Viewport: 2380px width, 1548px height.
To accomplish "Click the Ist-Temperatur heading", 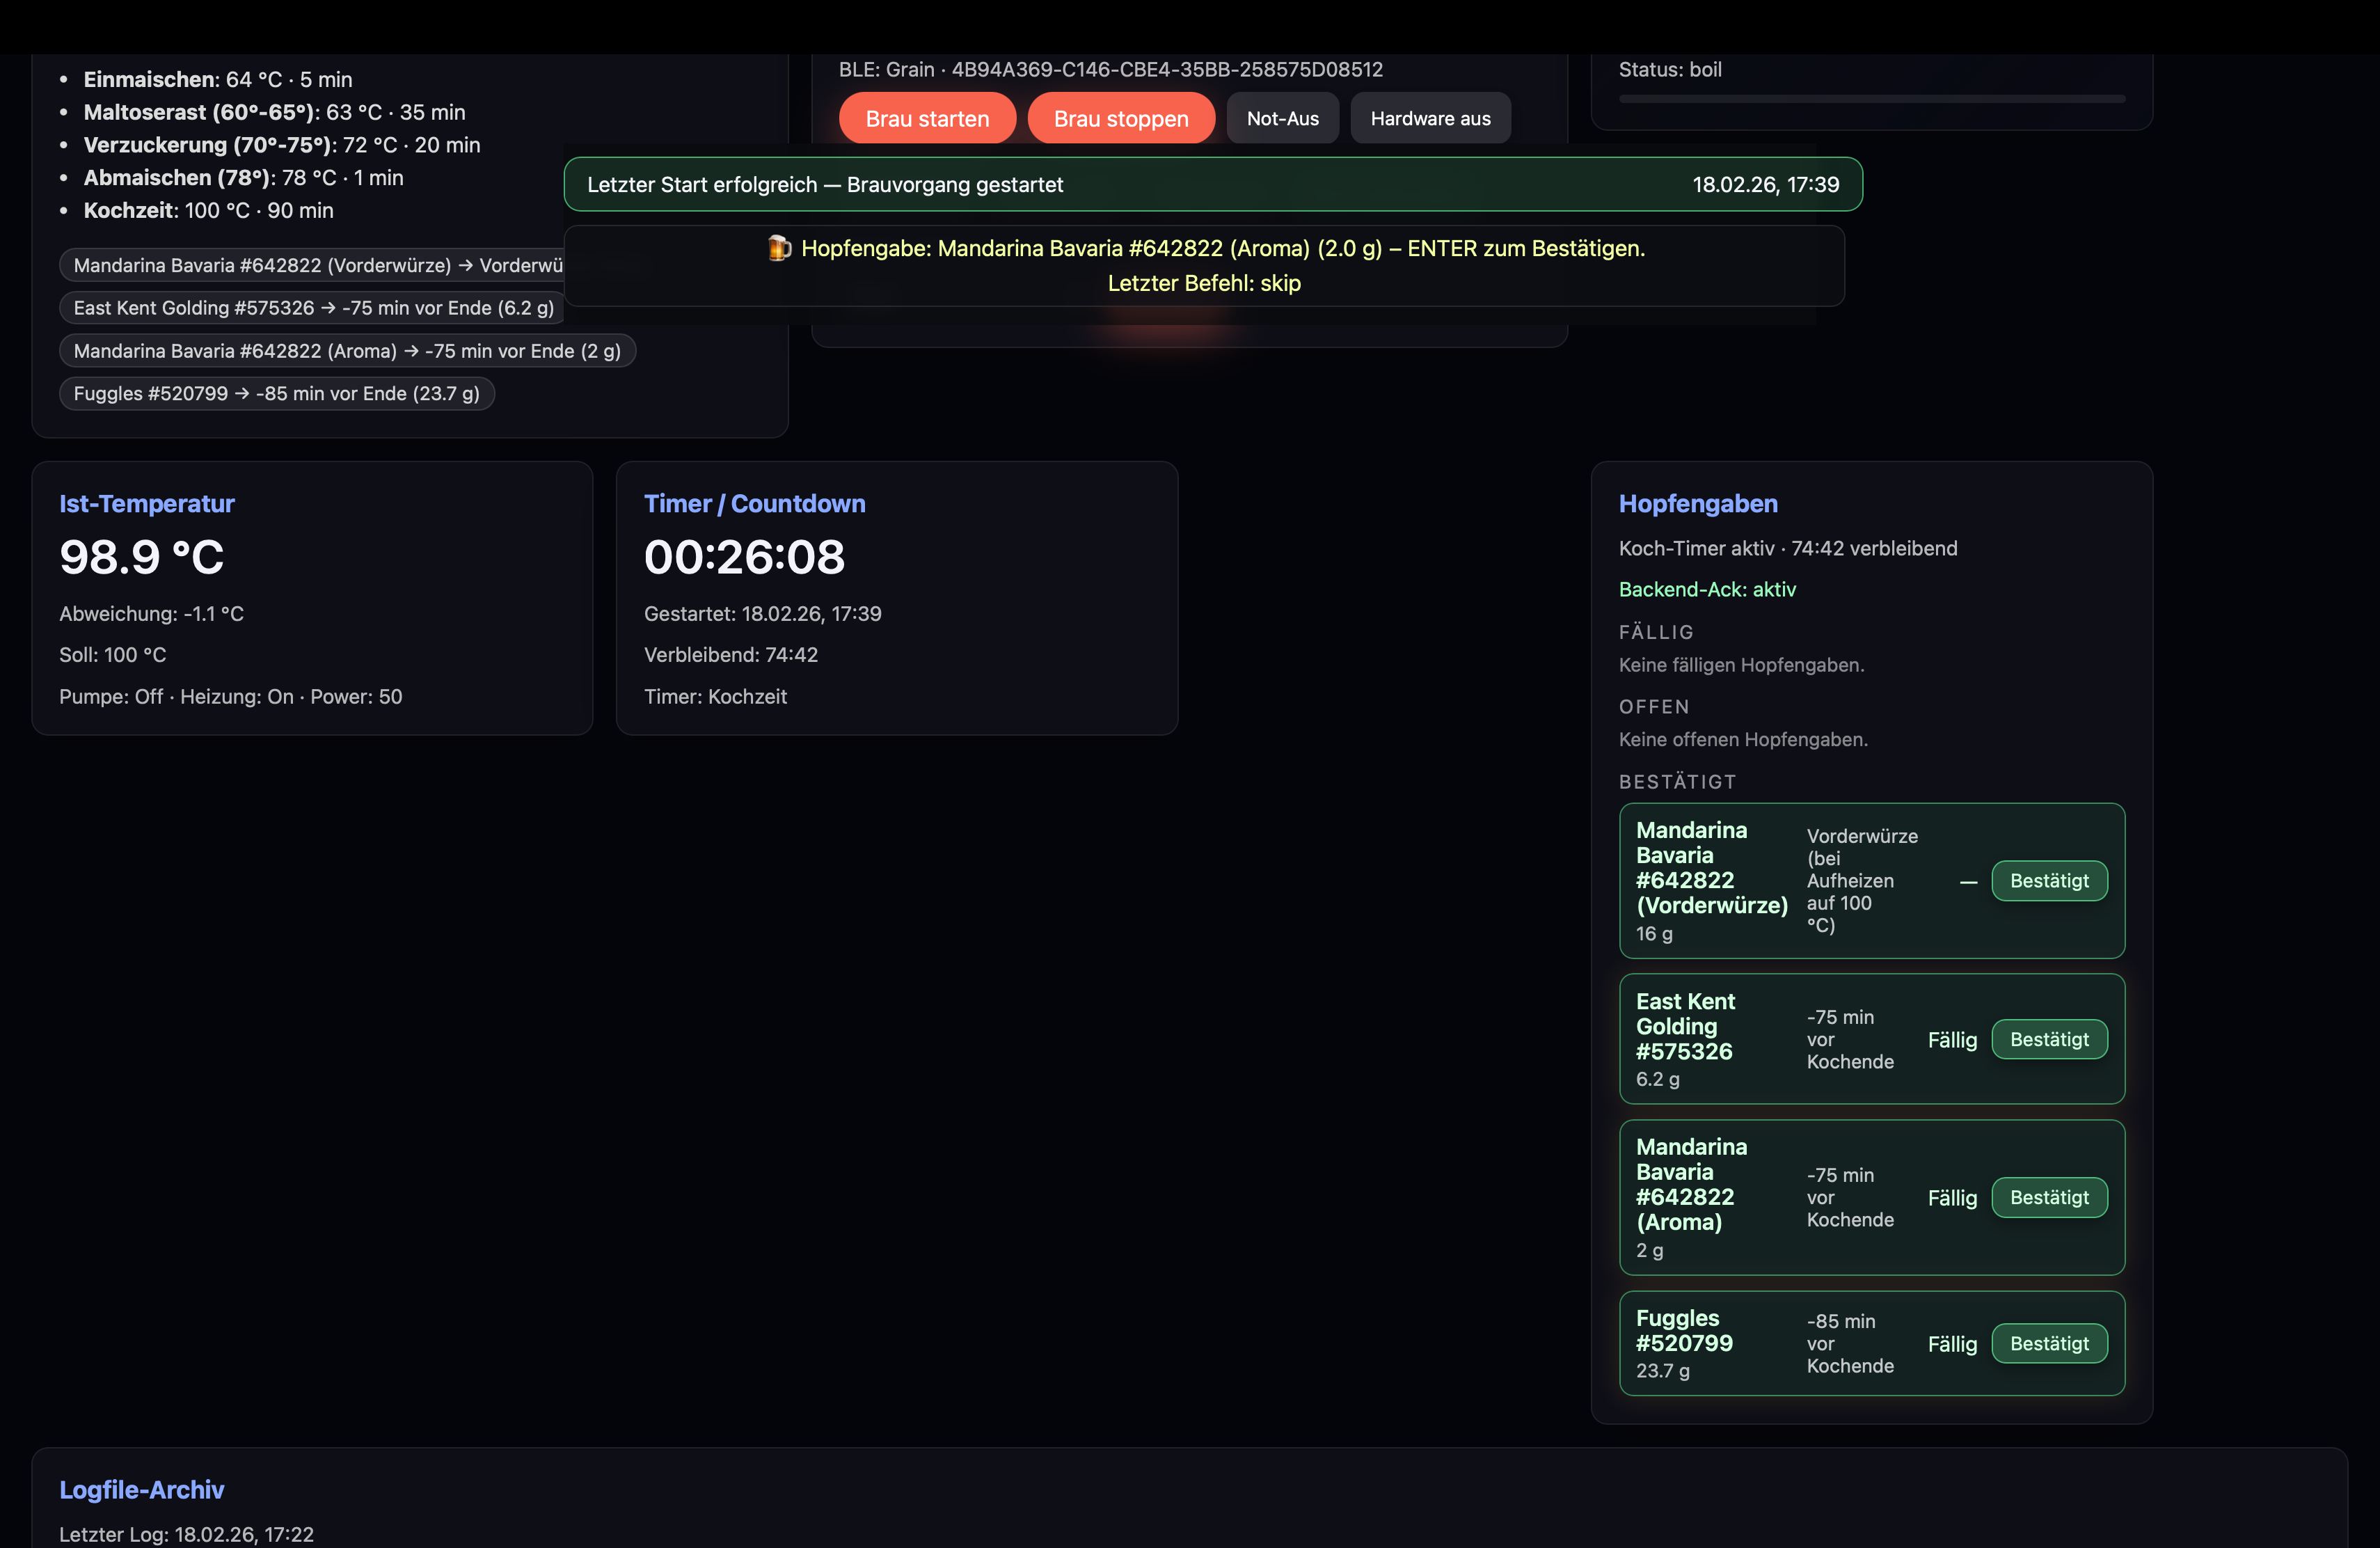I will (x=146, y=504).
